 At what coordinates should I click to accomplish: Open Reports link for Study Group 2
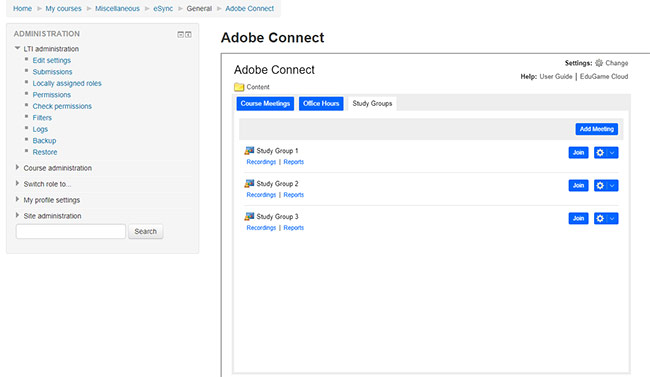[x=293, y=195]
